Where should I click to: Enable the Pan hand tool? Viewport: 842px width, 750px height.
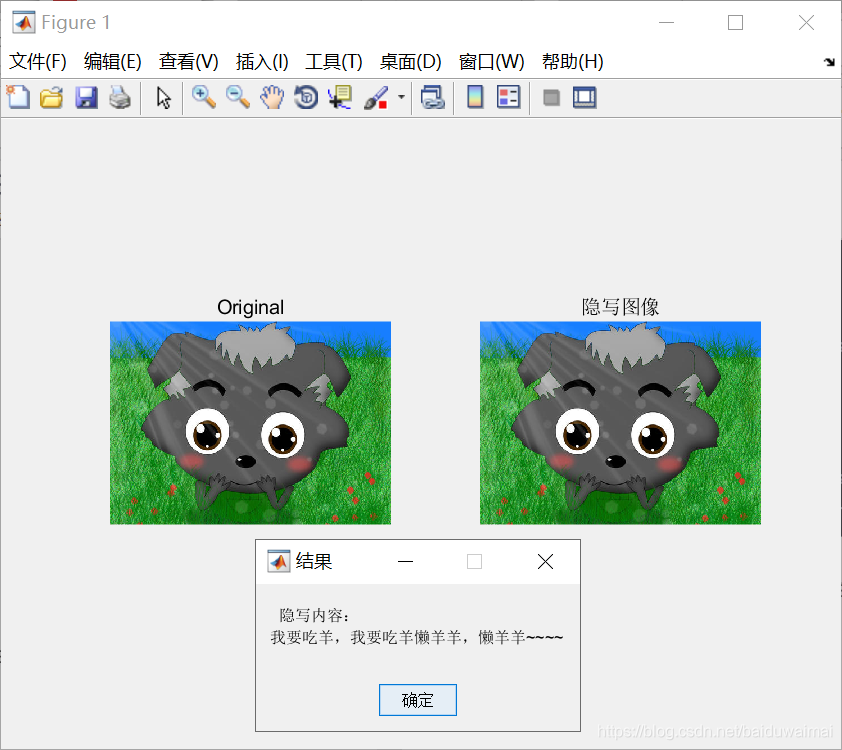[272, 98]
